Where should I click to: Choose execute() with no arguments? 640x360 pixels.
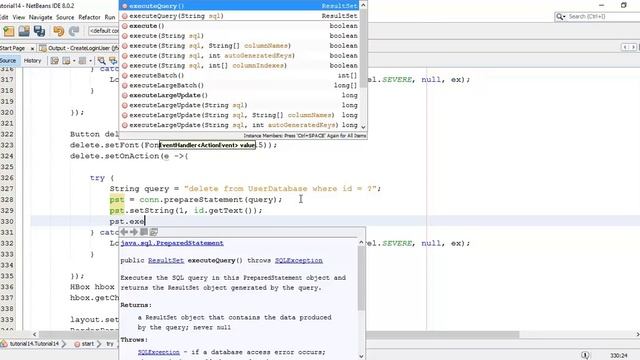click(x=240, y=26)
